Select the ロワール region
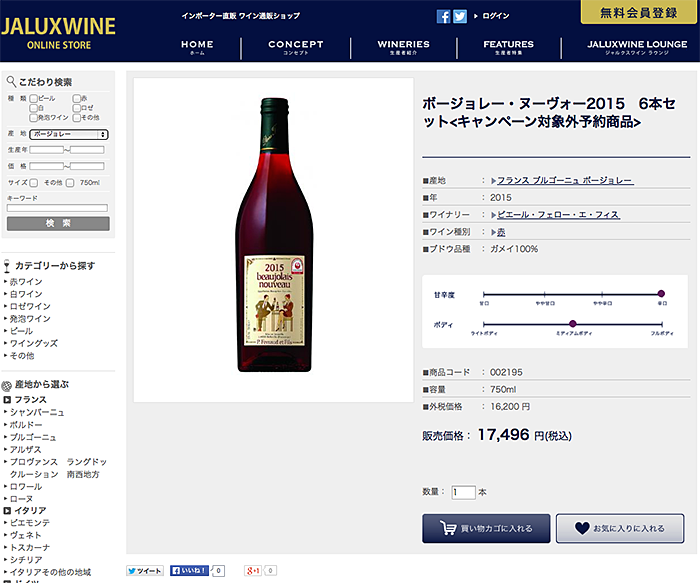This screenshot has width=700, height=583. click(26, 487)
